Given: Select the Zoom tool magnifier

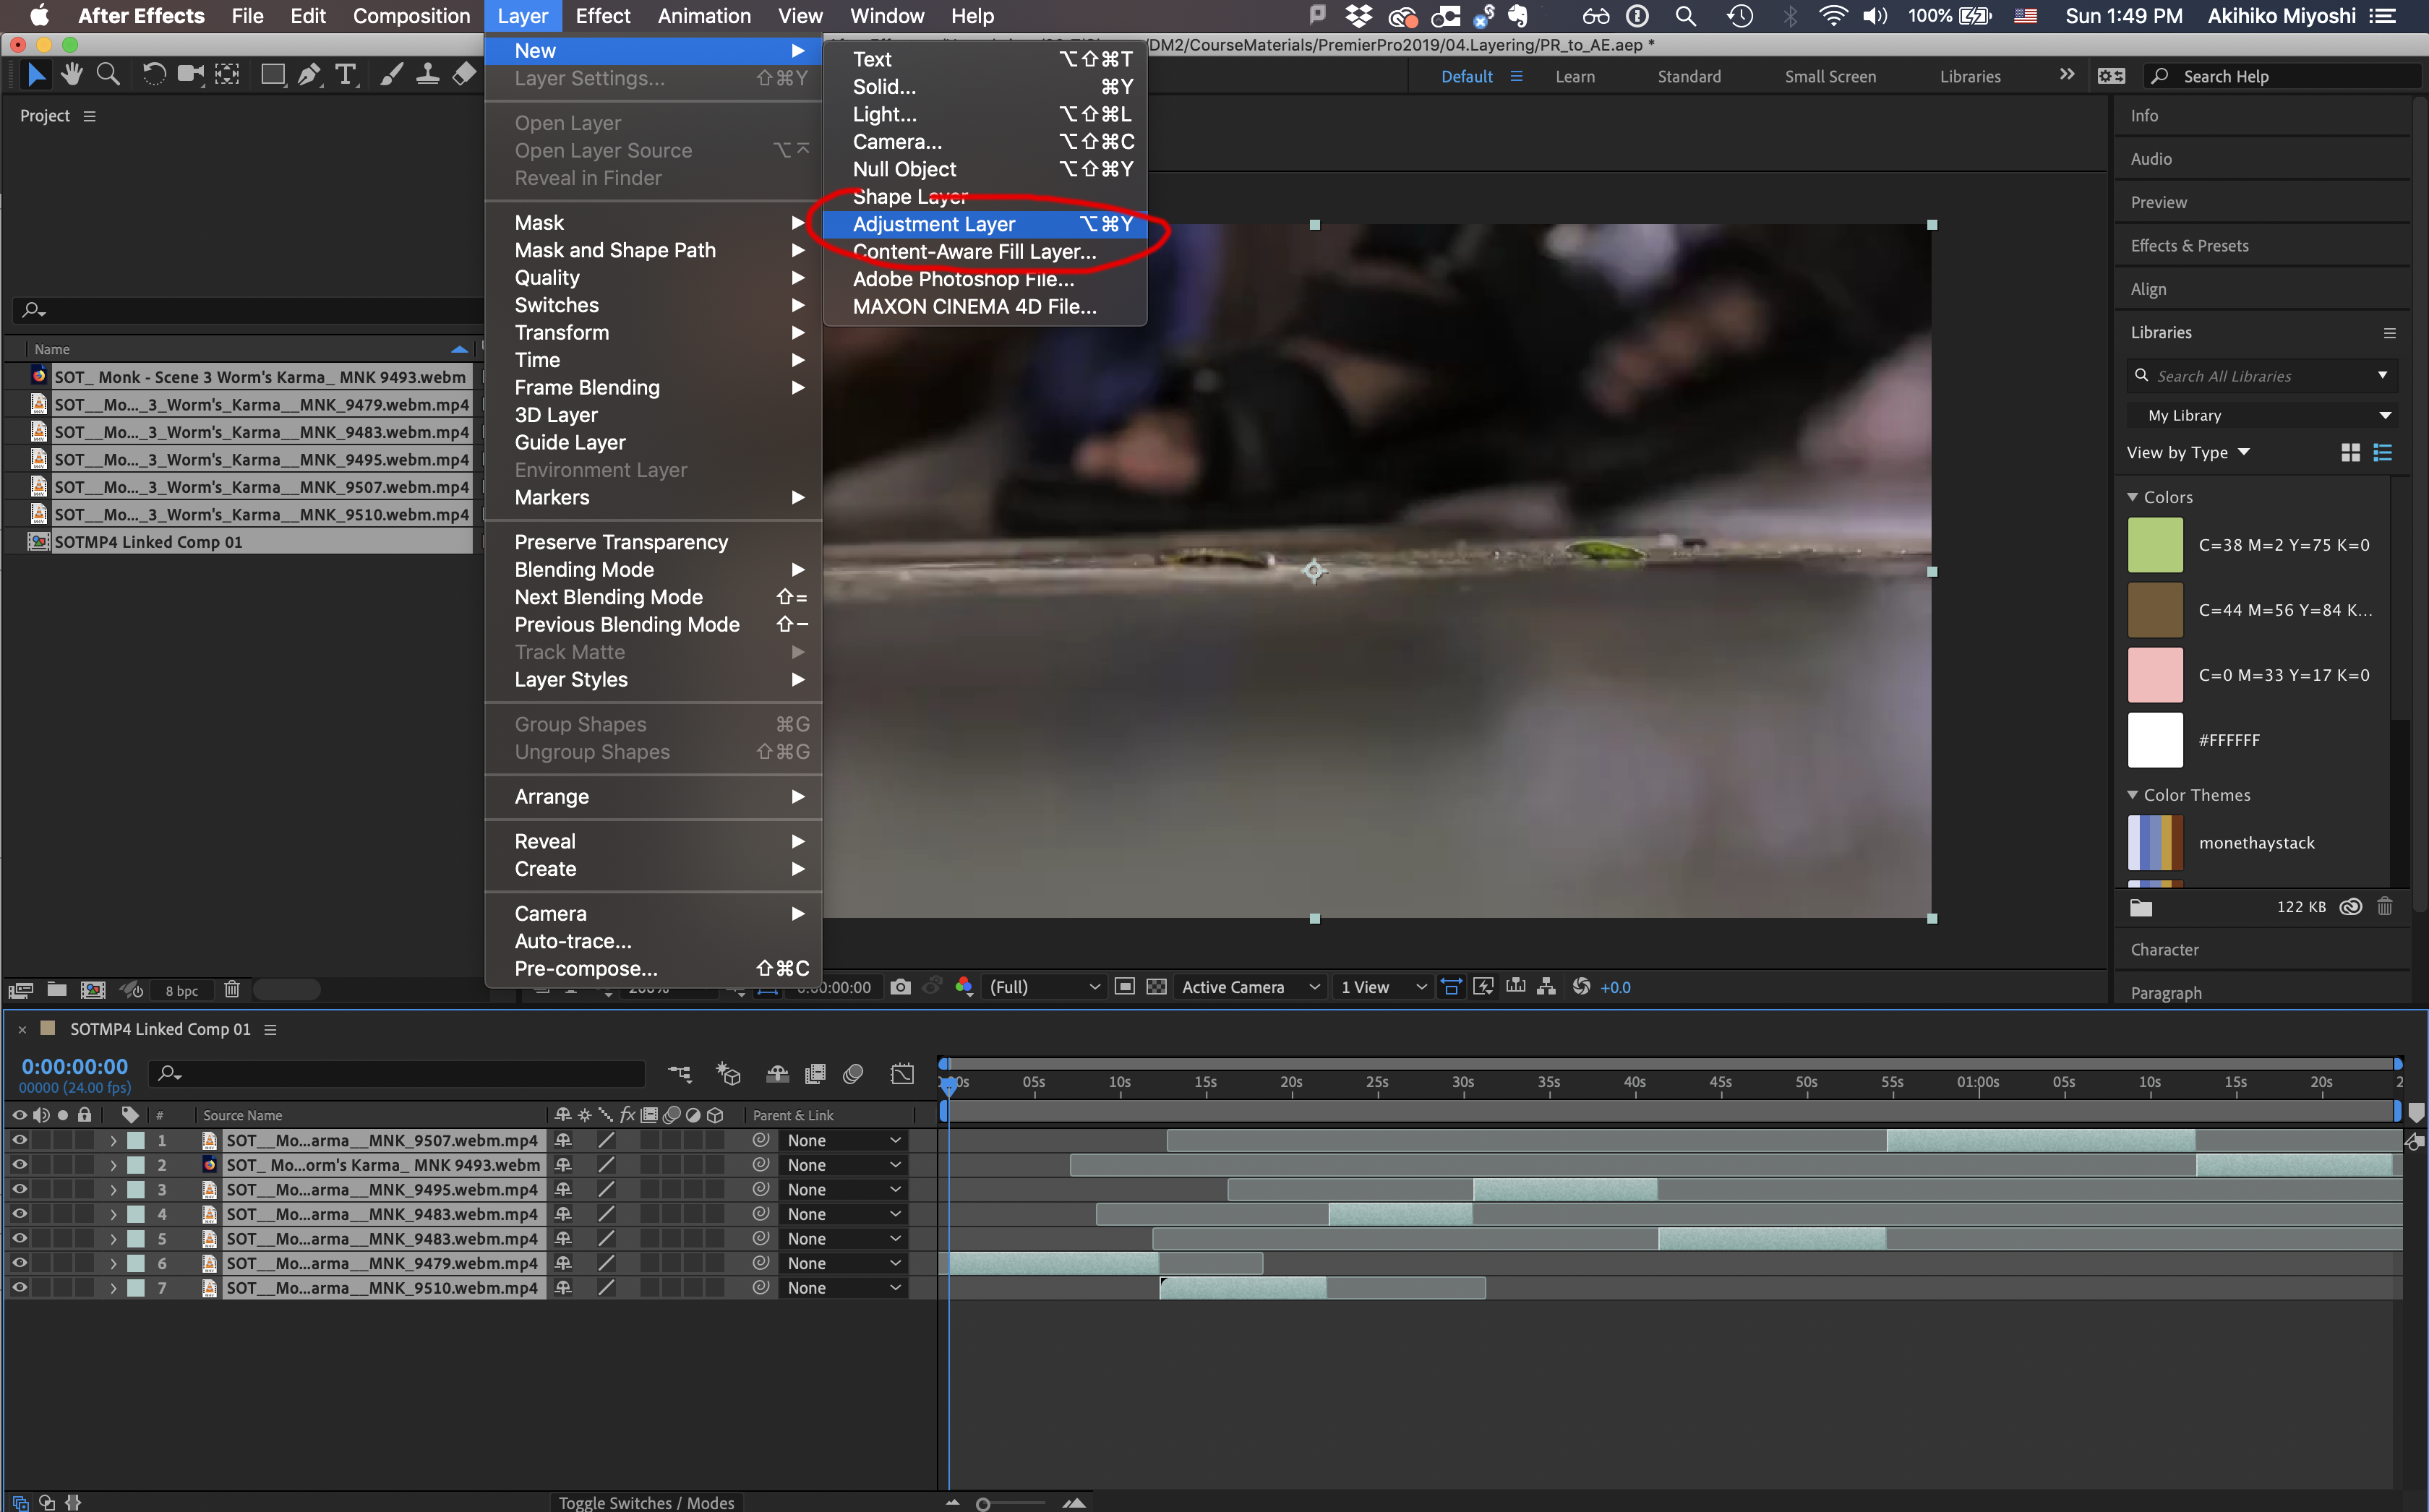Looking at the screenshot, I should click(108, 75).
